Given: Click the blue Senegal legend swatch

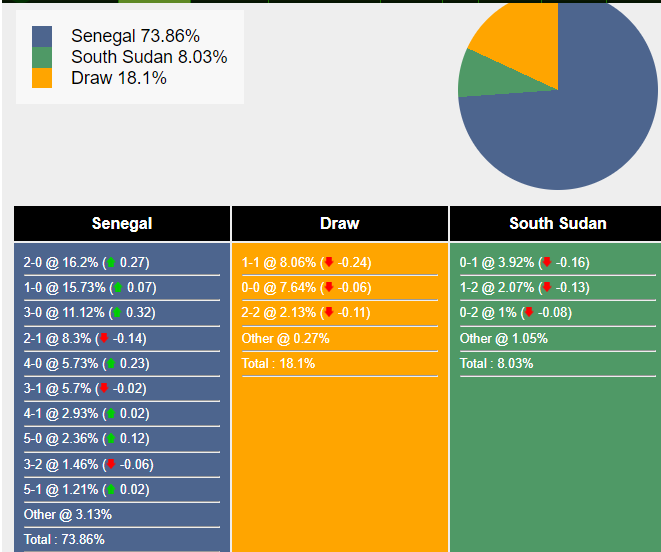Looking at the screenshot, I should point(42,36).
